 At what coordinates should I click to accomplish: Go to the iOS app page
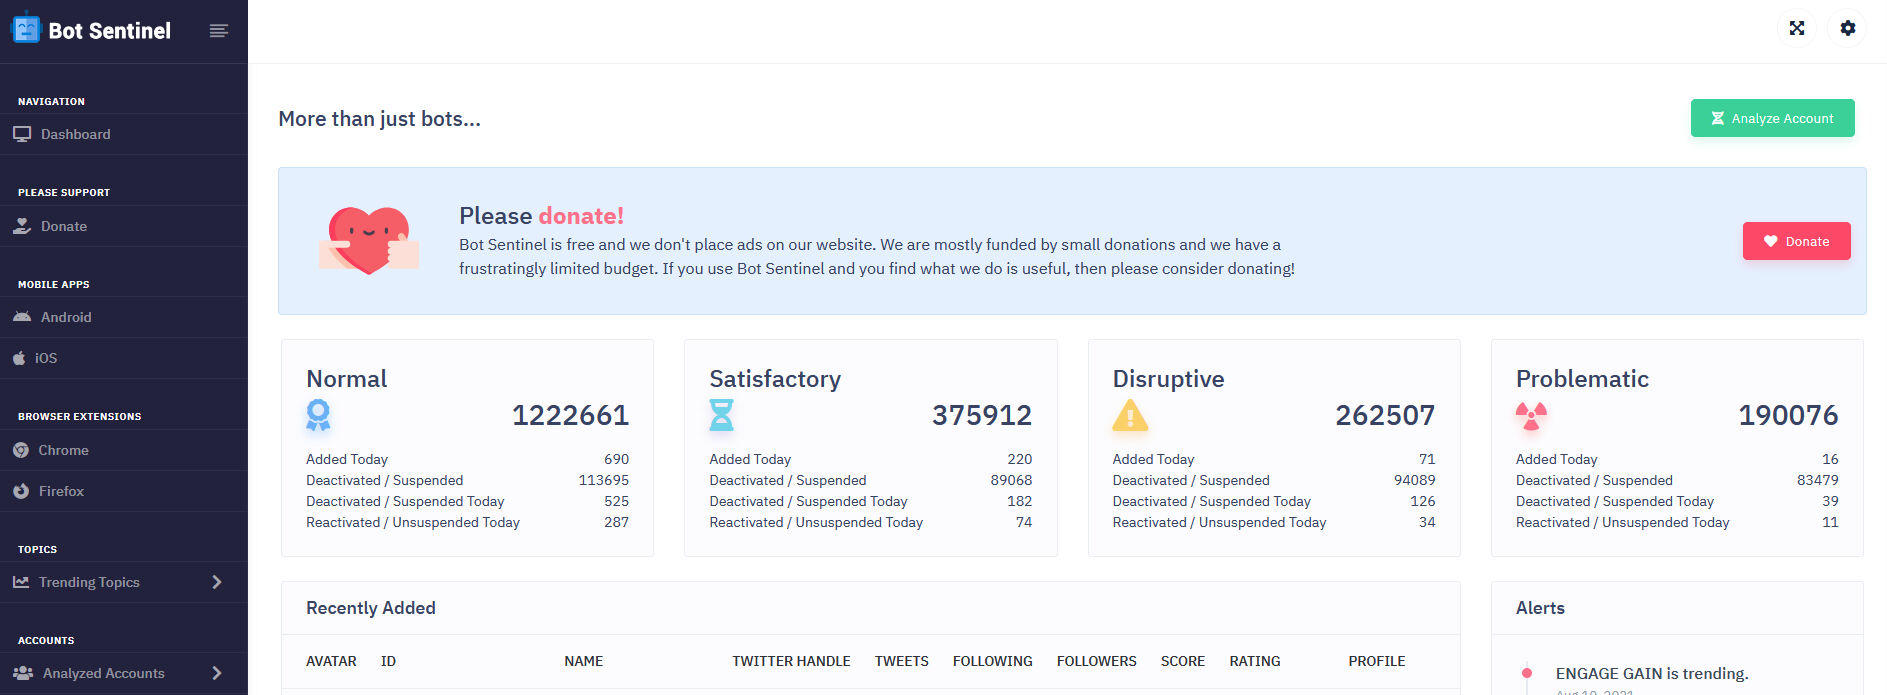click(46, 358)
